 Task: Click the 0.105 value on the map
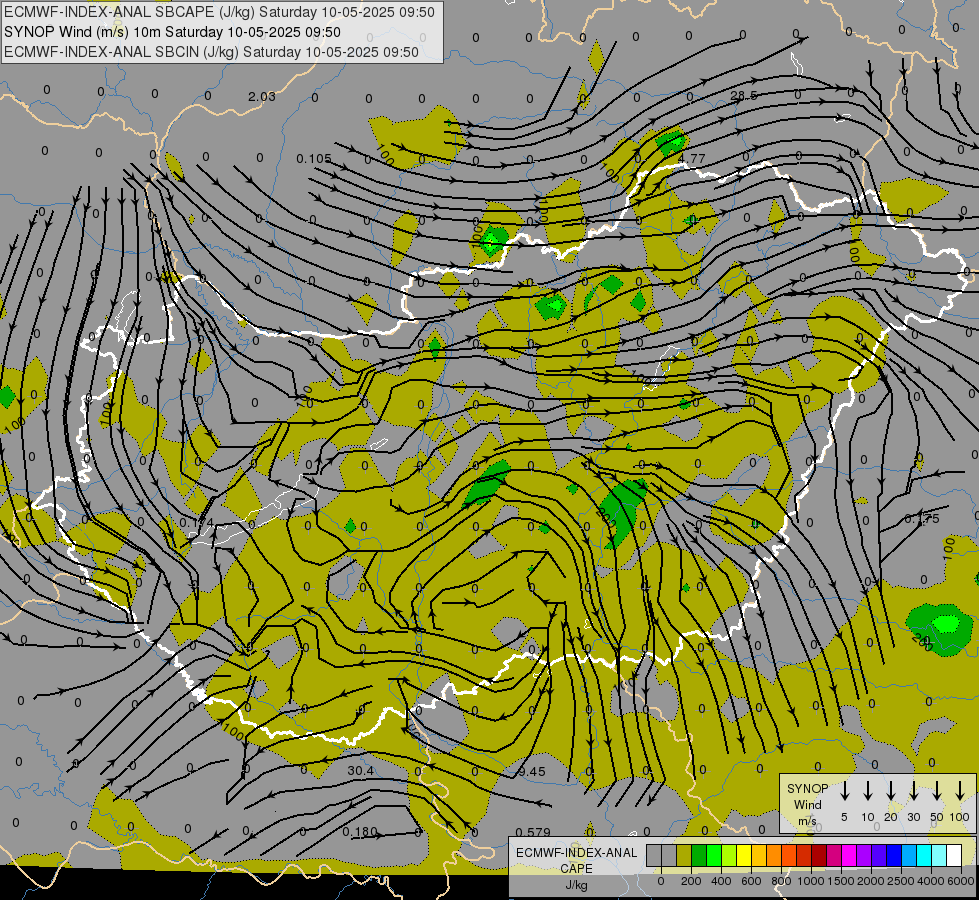coord(314,159)
